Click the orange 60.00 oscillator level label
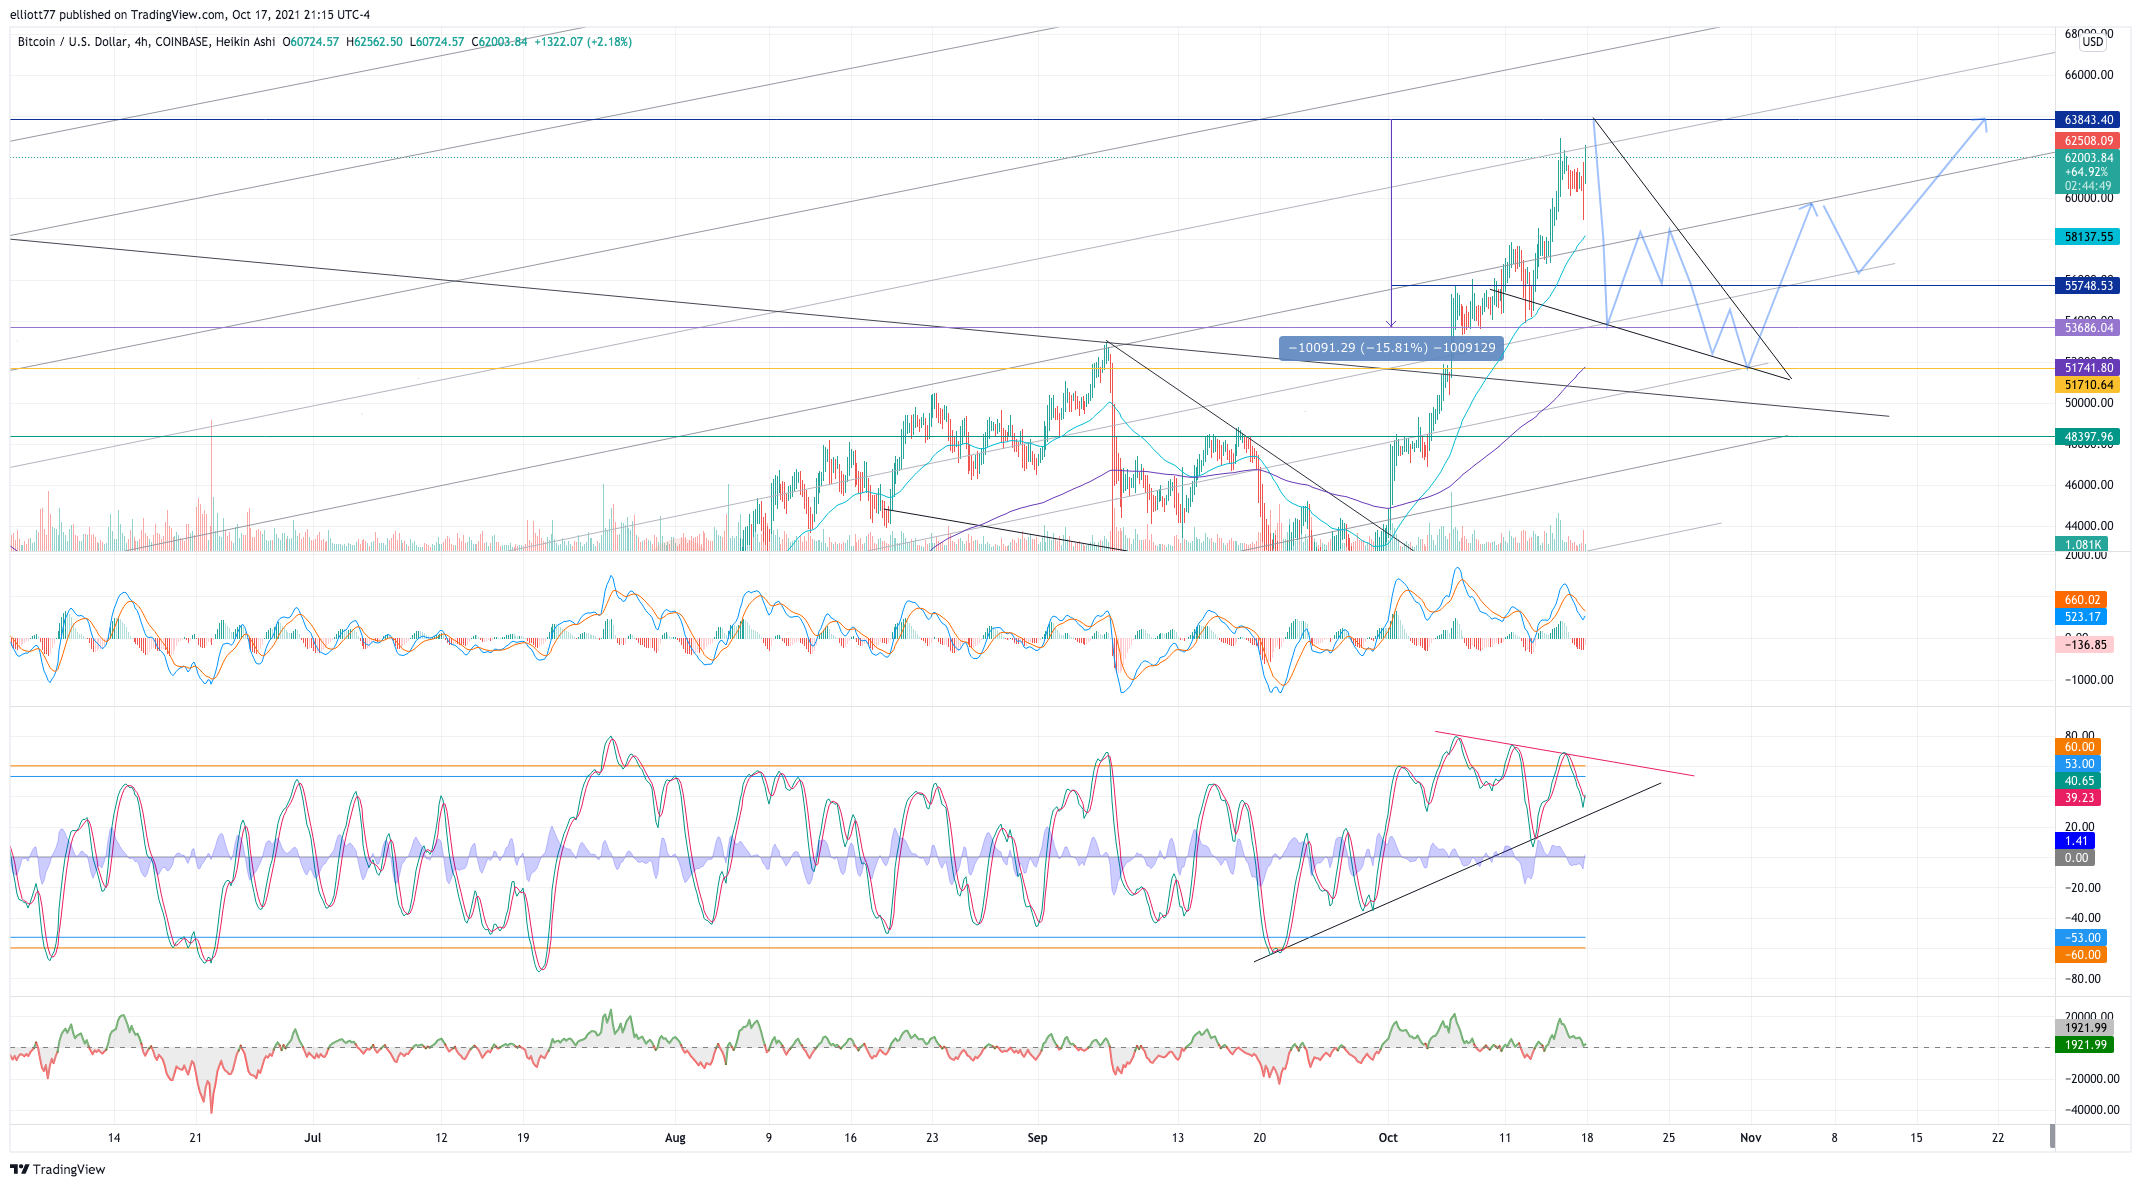Image resolution: width=2141 pixels, height=1187 pixels. 2078,747
